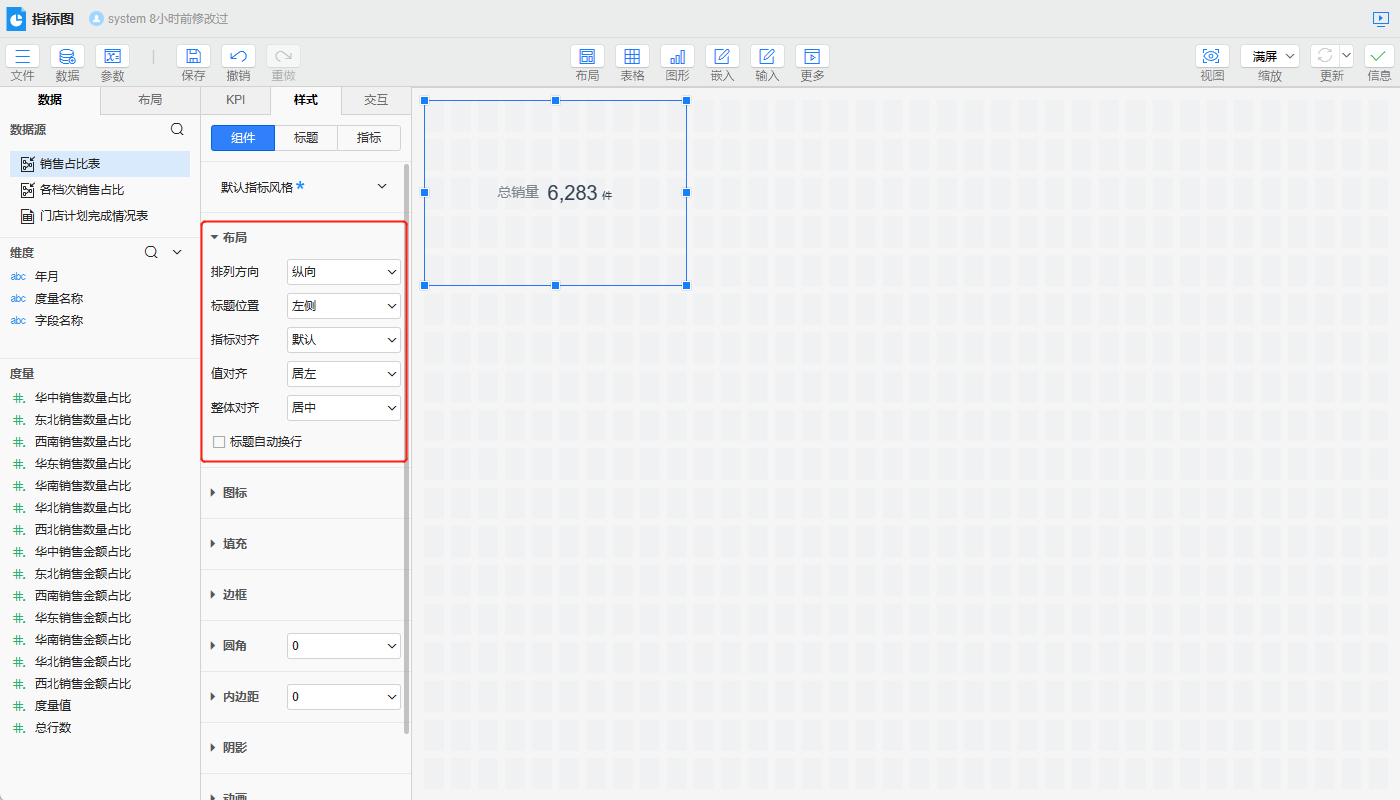Screen dimensions: 1400x800
Task: Click the 撤销 undo icon
Action: (x=238, y=57)
